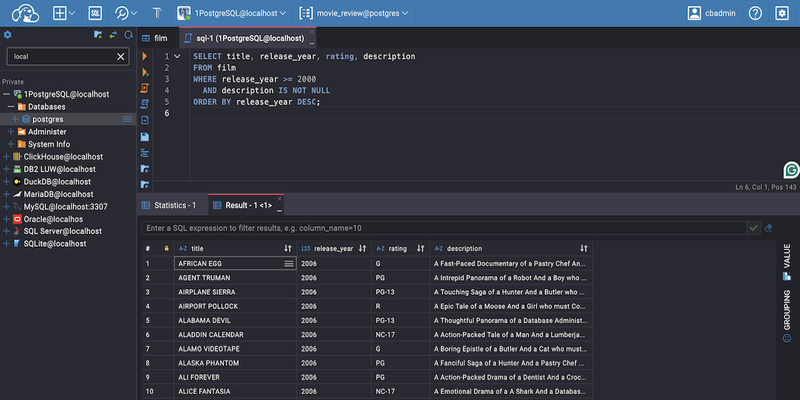Expand the System Info tree node

[x=11, y=144]
